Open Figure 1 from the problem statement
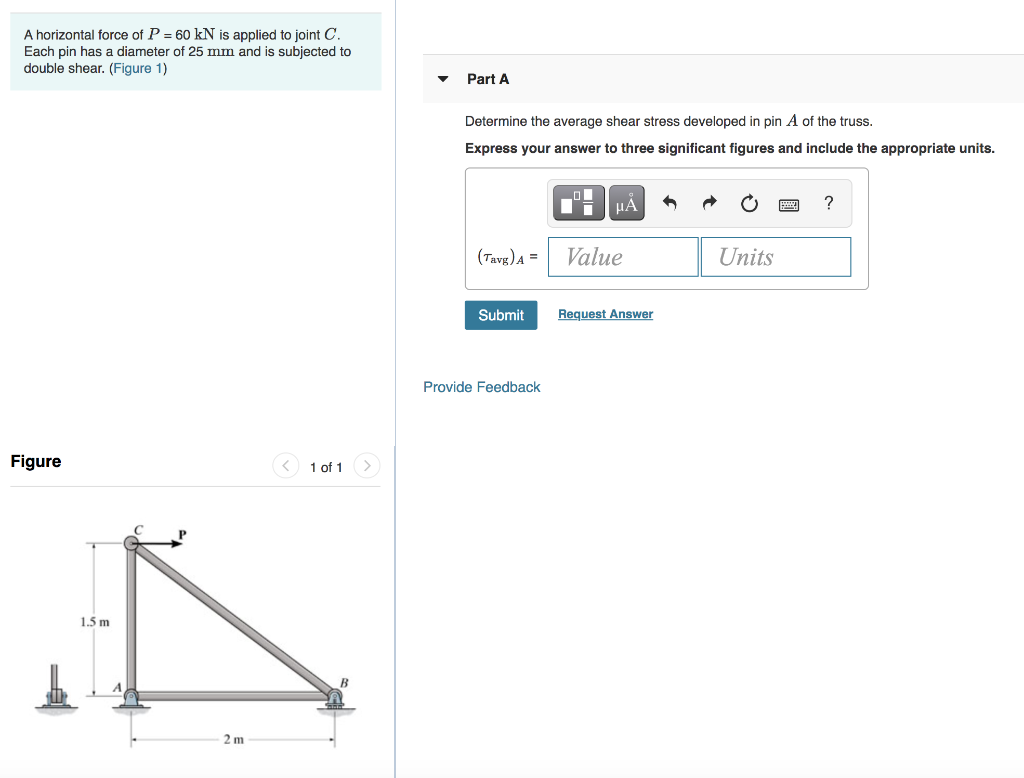This screenshot has width=1024, height=778. (140, 67)
